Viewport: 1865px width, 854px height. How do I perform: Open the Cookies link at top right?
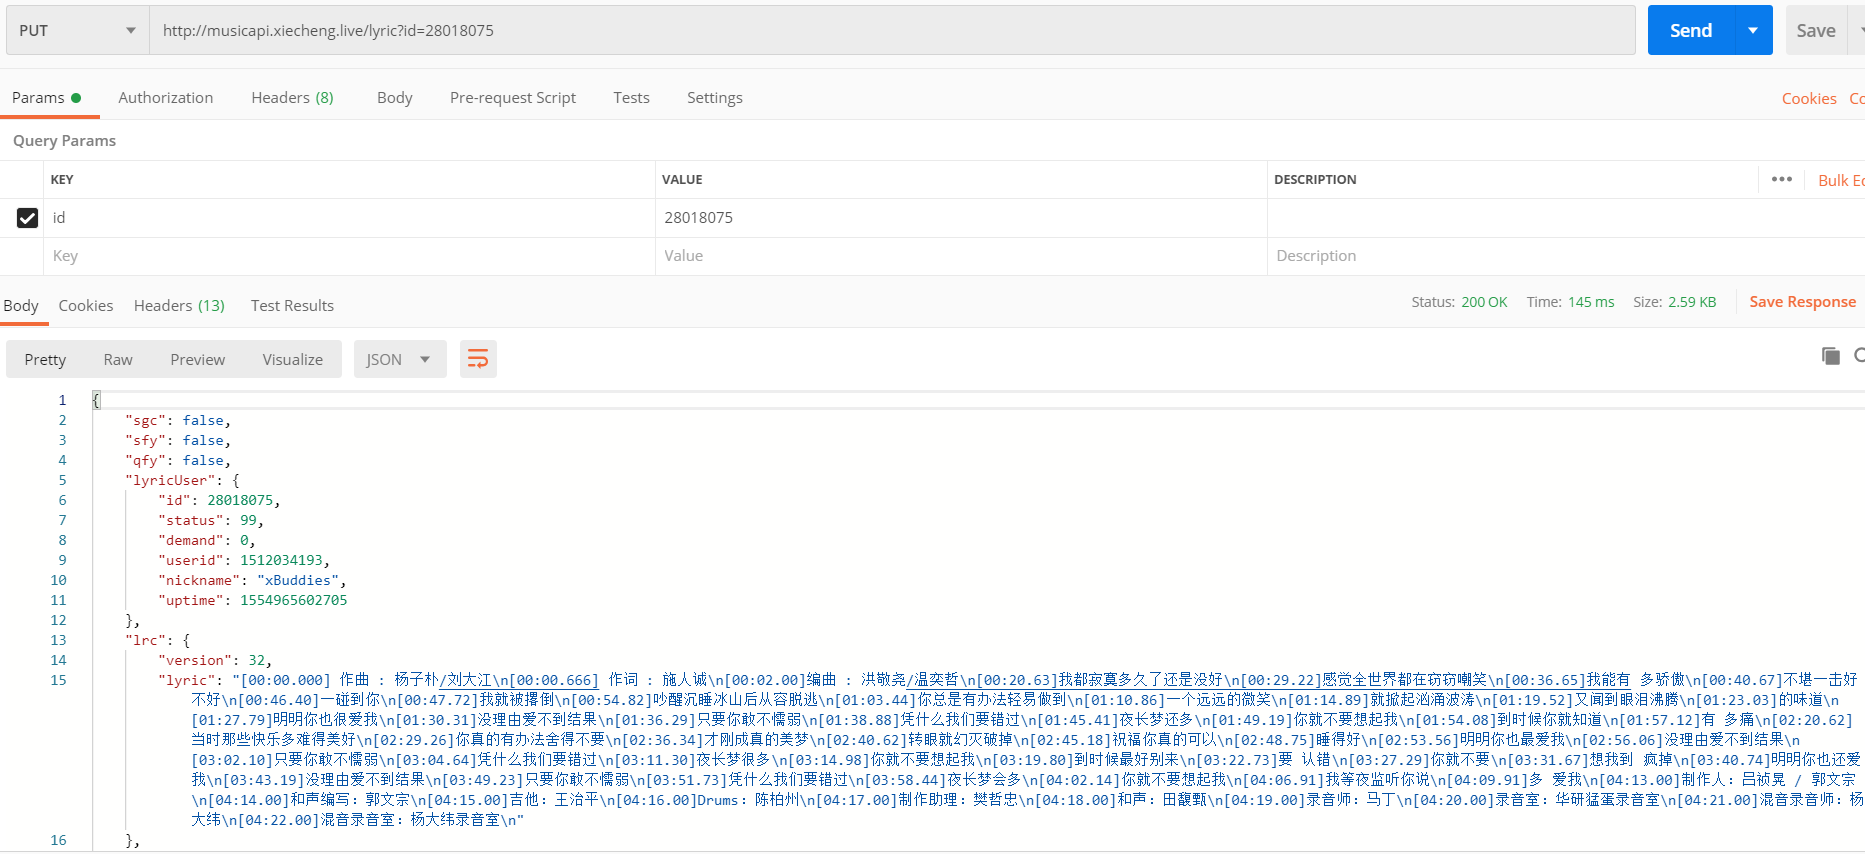(x=1809, y=98)
